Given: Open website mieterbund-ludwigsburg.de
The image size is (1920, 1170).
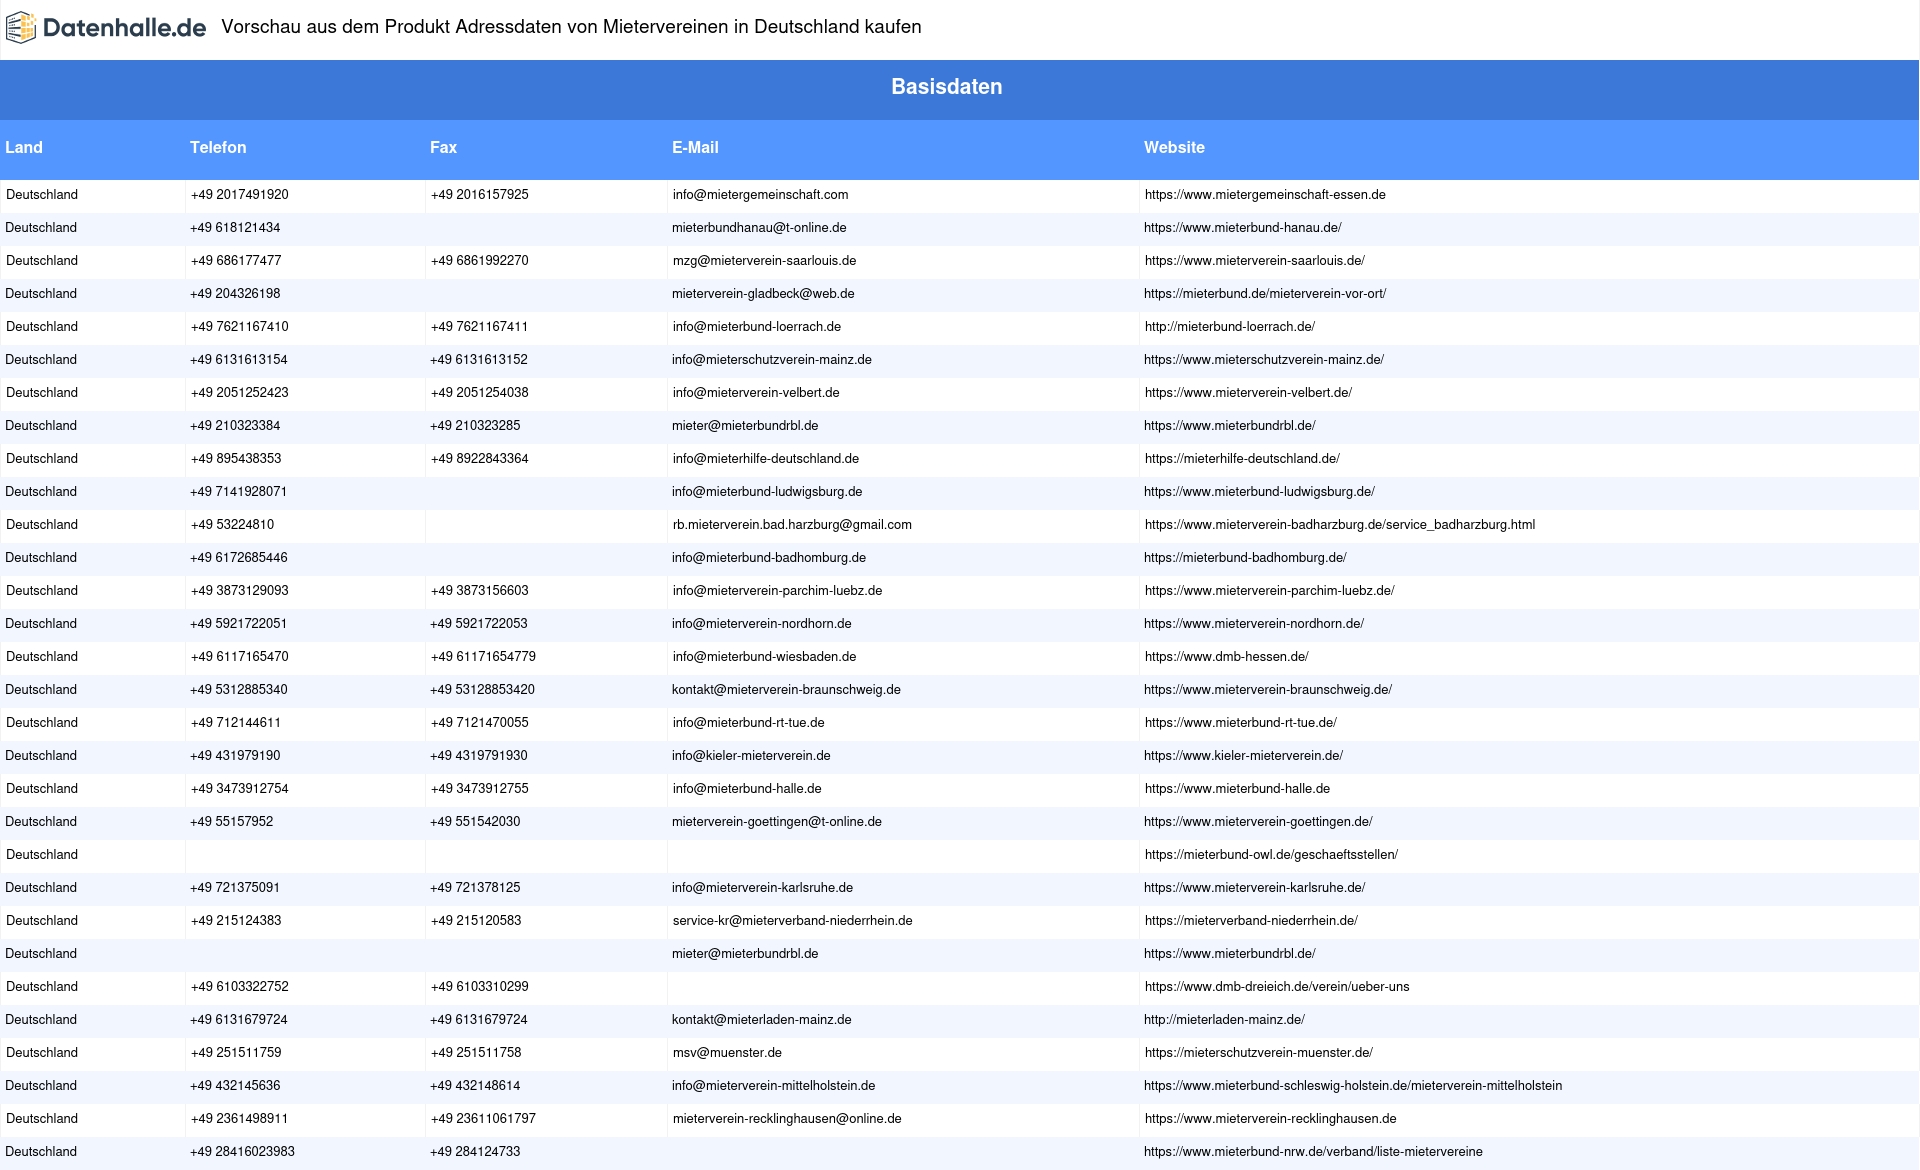Looking at the screenshot, I should pos(1259,492).
